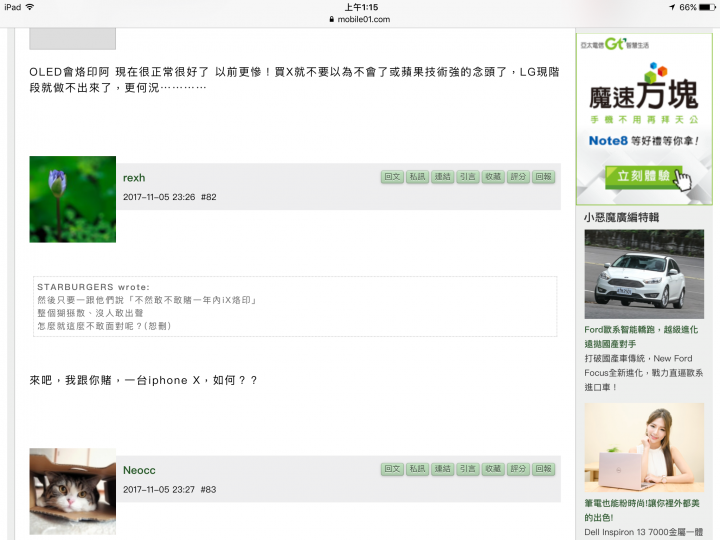Click 評分 button on rexh's post
Viewport: 720px width, 540px height.
(518, 177)
